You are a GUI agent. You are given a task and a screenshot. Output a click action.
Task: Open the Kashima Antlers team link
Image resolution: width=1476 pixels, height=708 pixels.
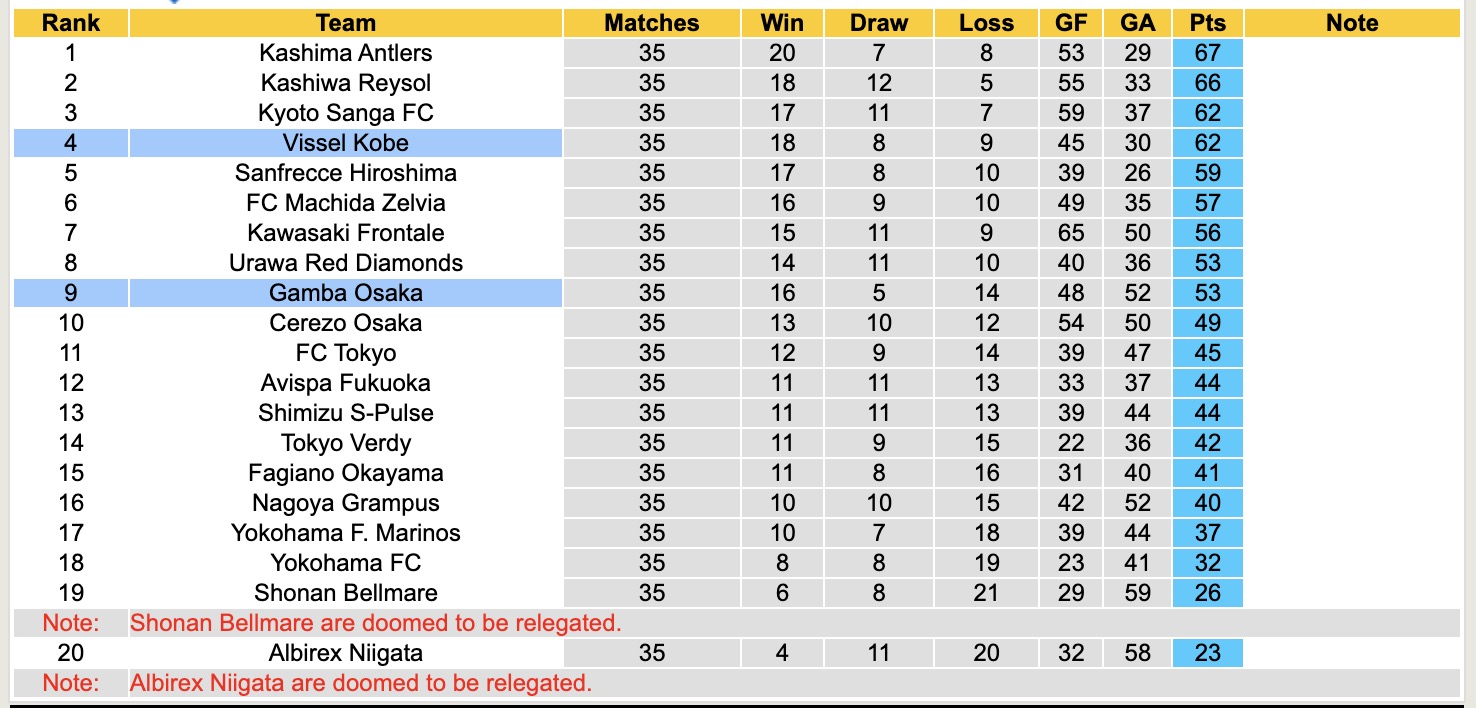coord(345,53)
